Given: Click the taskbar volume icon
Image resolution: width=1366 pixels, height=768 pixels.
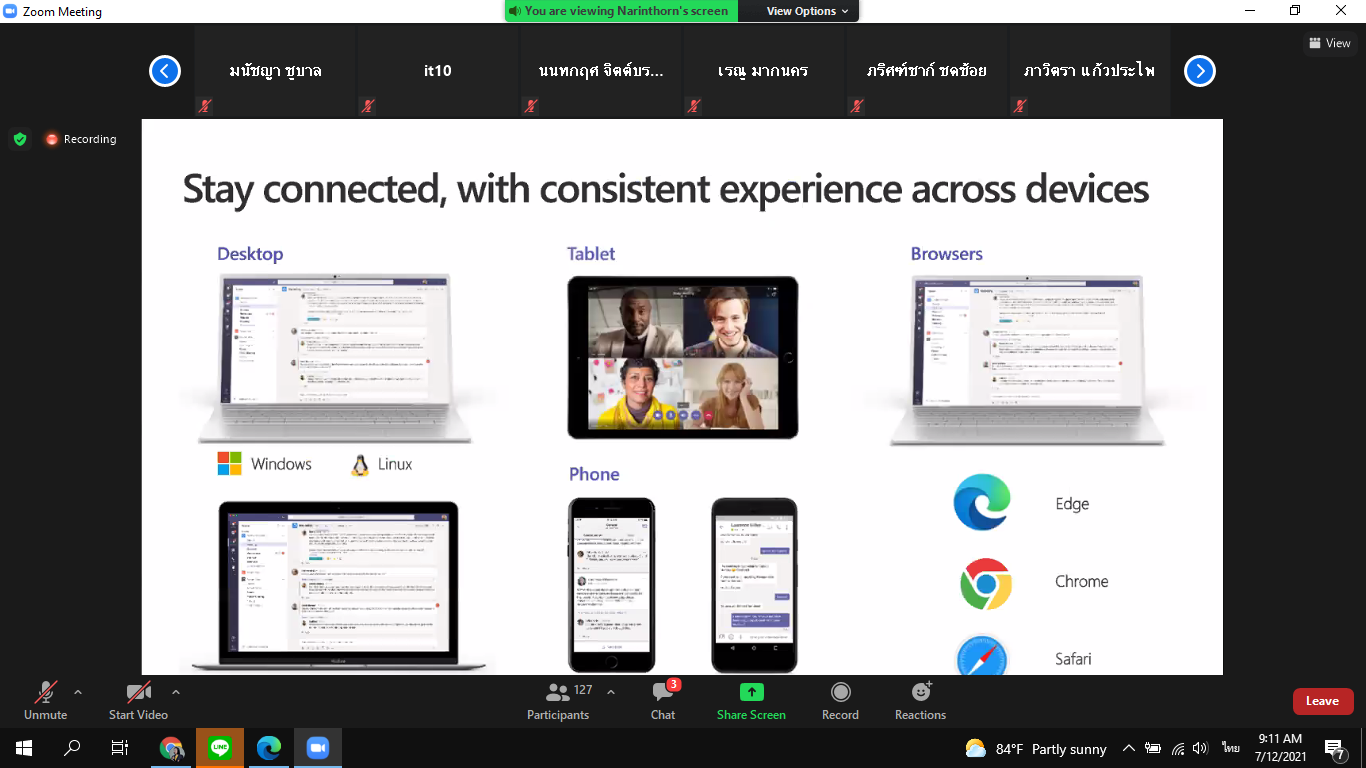Looking at the screenshot, I should pyautogui.click(x=1201, y=748).
